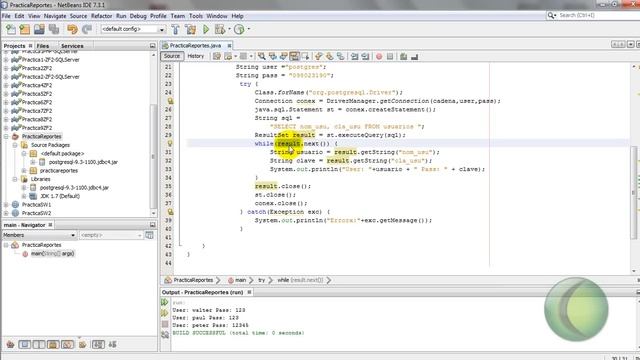Expand the practicareportes package node
Screen dimensions: 640x360
(x=24, y=171)
